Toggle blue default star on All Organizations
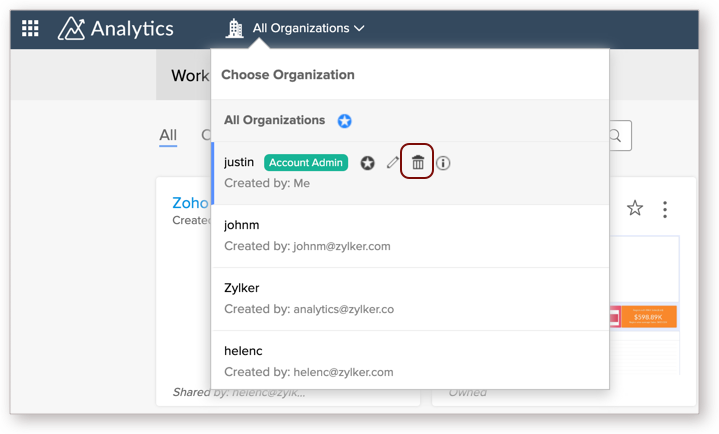Viewport: 719px width, 434px height. click(344, 121)
